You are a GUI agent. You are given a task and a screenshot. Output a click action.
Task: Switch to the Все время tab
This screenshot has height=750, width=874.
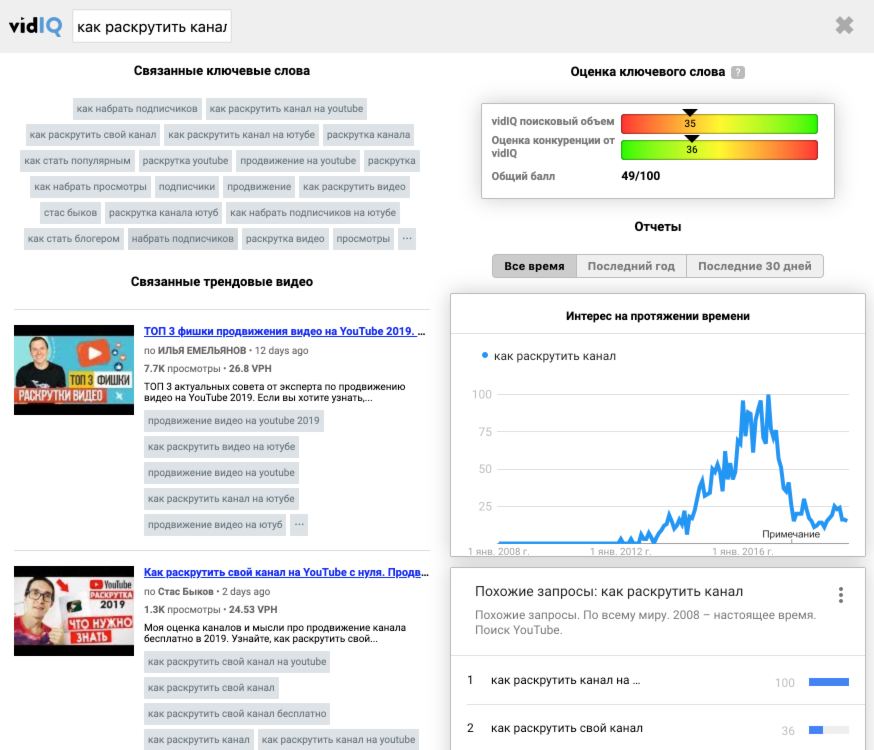[x=534, y=266]
